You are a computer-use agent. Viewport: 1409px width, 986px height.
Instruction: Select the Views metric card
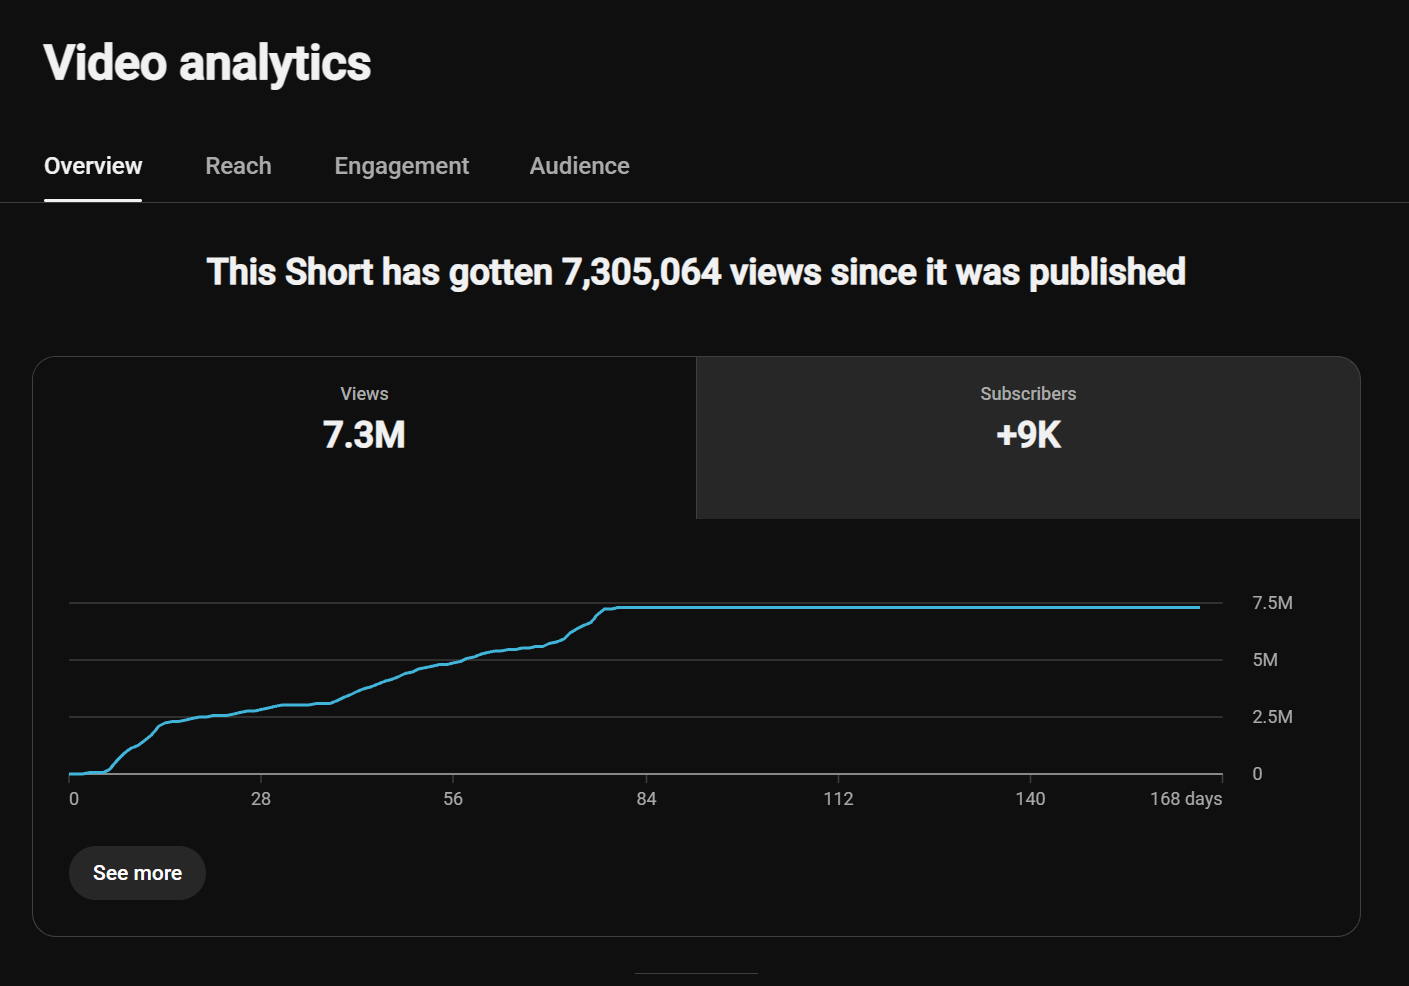[x=364, y=438]
